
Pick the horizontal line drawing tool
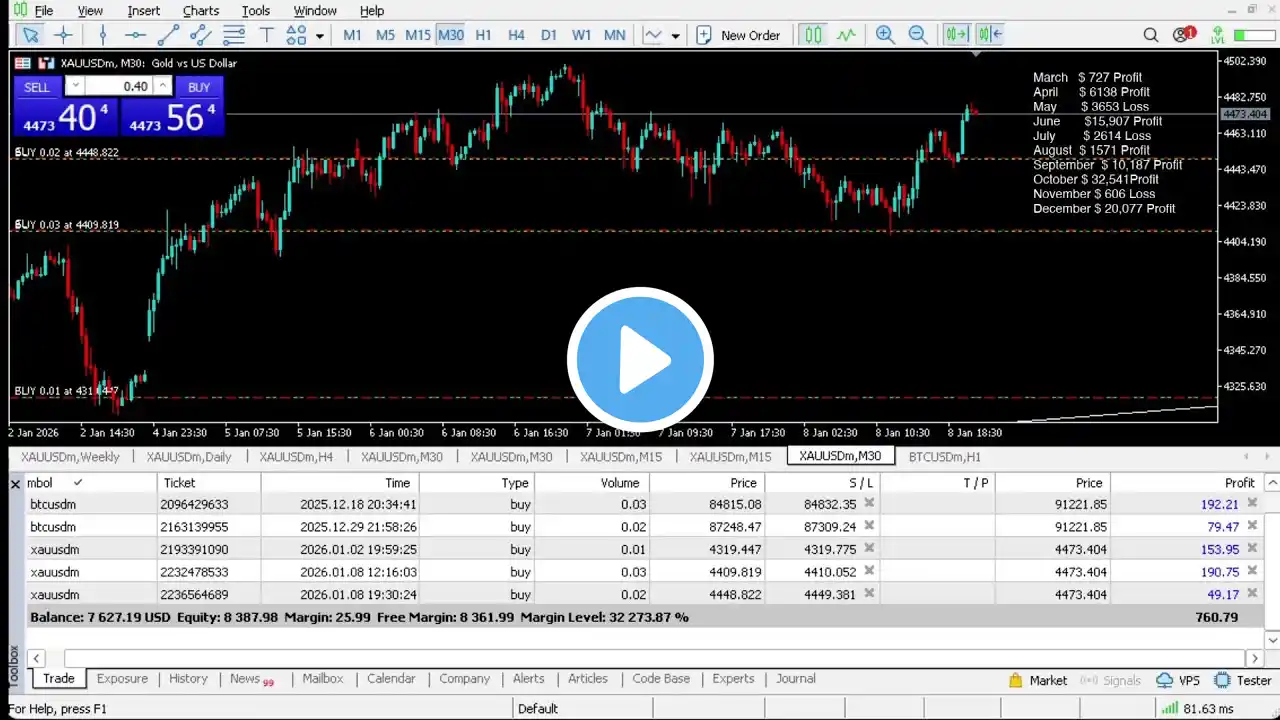pyautogui.click(x=135, y=35)
